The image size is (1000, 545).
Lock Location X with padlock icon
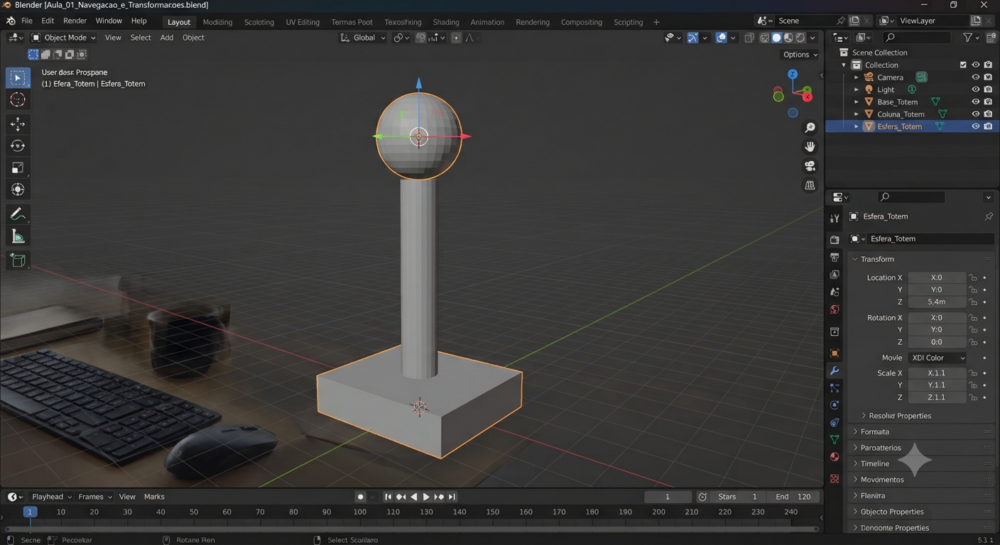(x=973, y=278)
